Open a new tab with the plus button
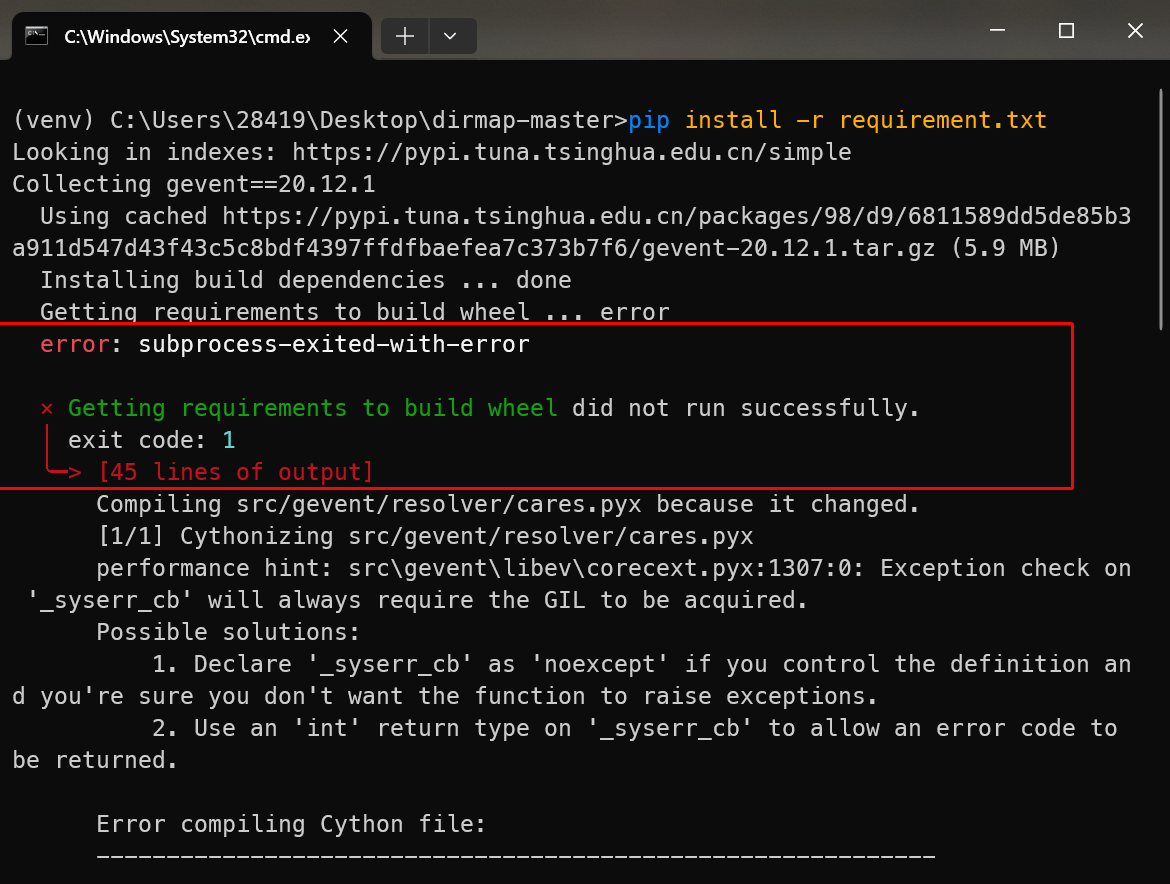Screen dimensions: 1170x884 tap(405, 36)
